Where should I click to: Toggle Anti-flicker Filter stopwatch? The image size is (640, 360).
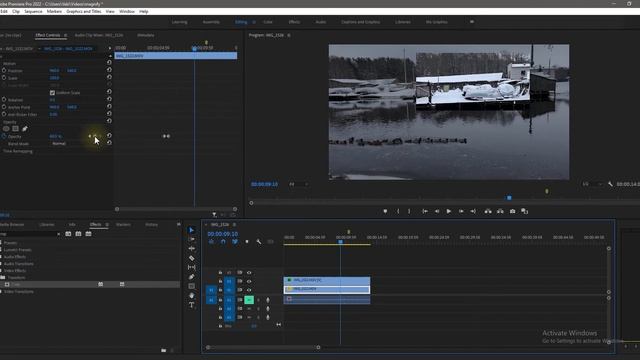point(4,114)
